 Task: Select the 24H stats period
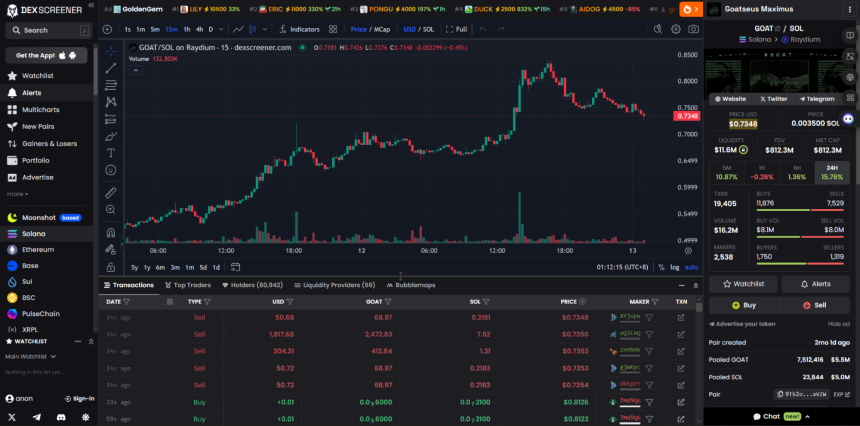[x=832, y=173]
